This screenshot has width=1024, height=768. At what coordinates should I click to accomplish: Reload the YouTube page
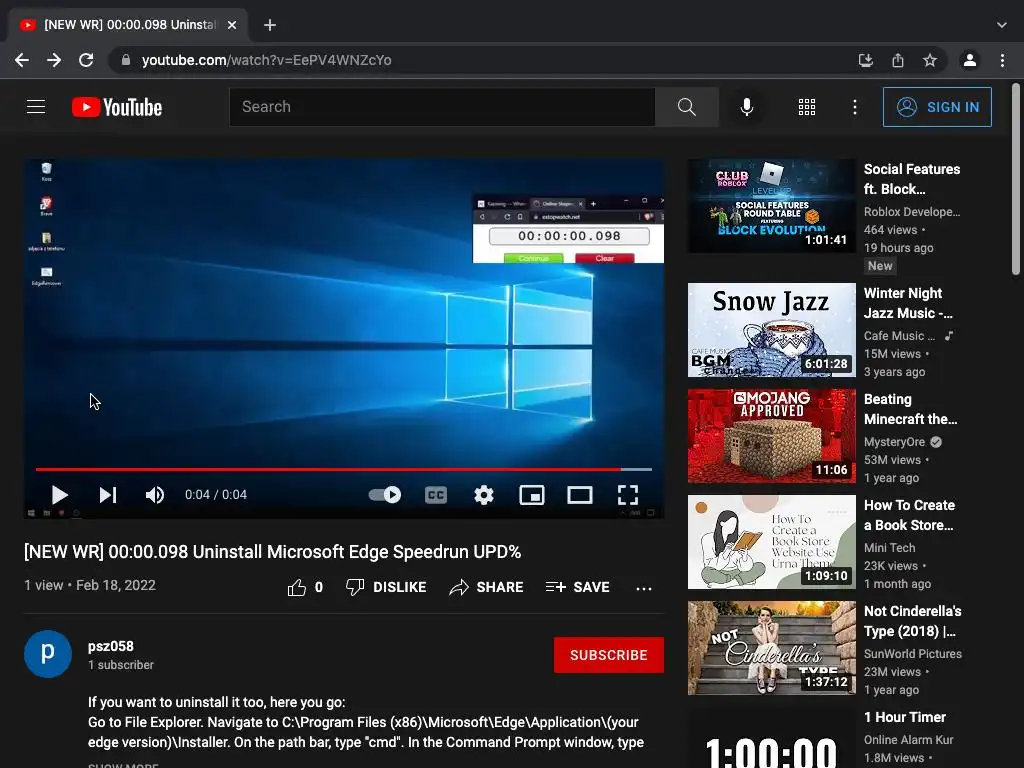click(86, 60)
